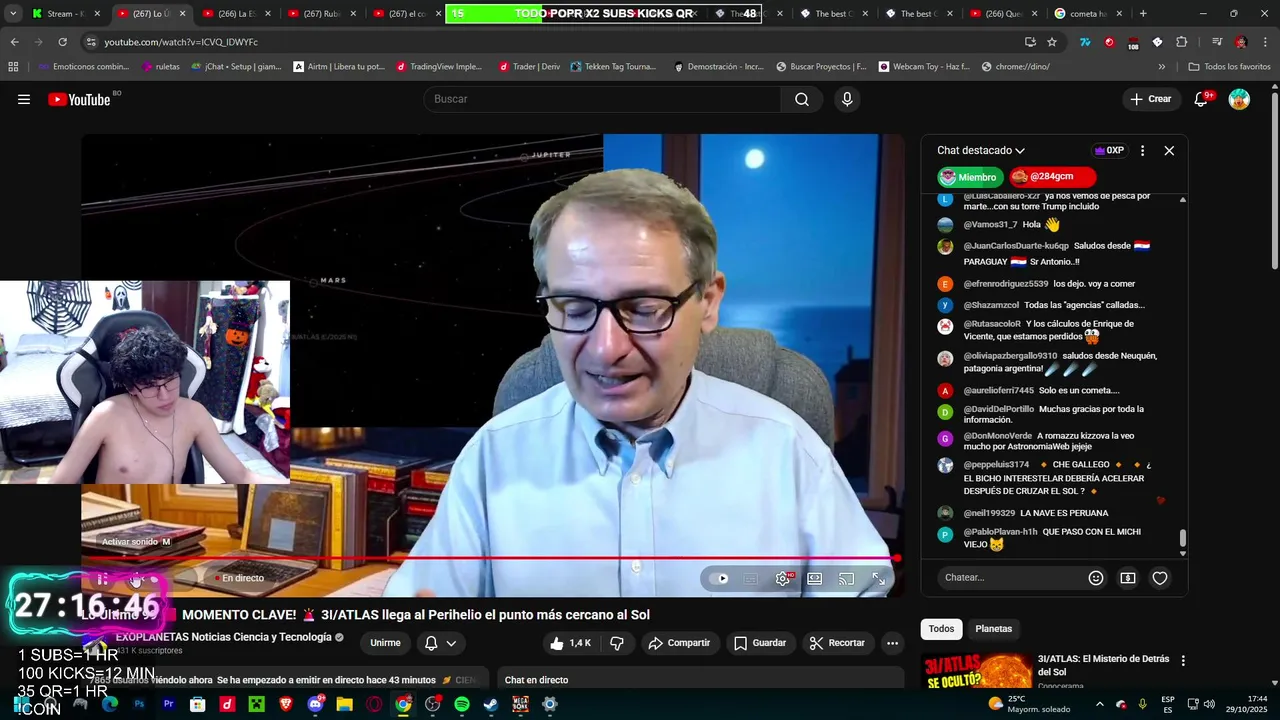Toggle subtitles in the video player

751,578
